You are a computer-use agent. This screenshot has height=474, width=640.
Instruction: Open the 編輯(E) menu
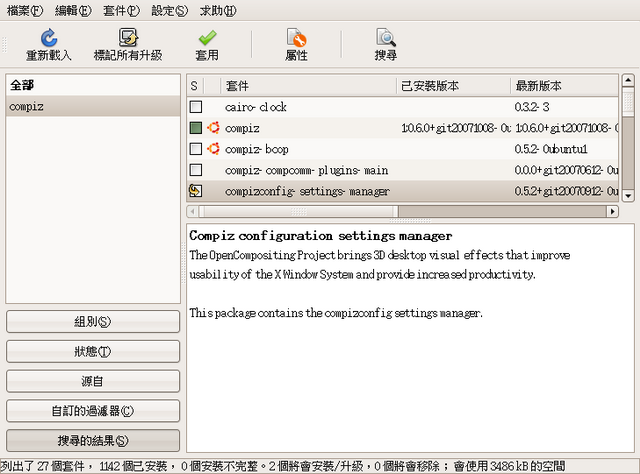73,11
